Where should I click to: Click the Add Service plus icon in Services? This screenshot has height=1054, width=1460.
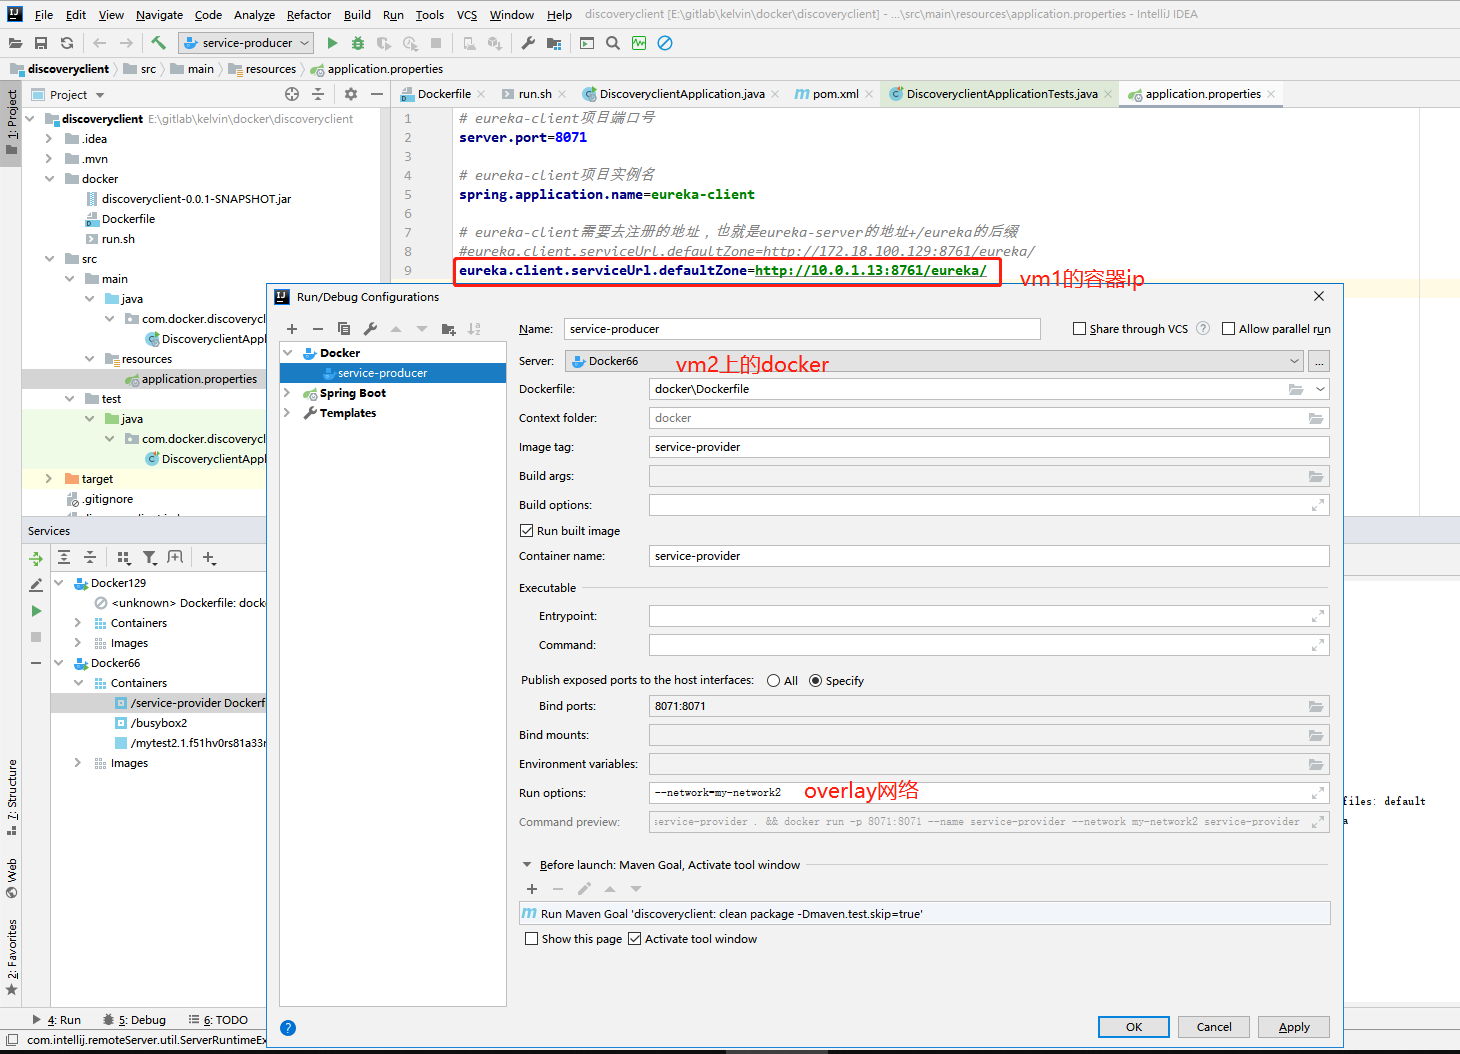[x=209, y=558]
